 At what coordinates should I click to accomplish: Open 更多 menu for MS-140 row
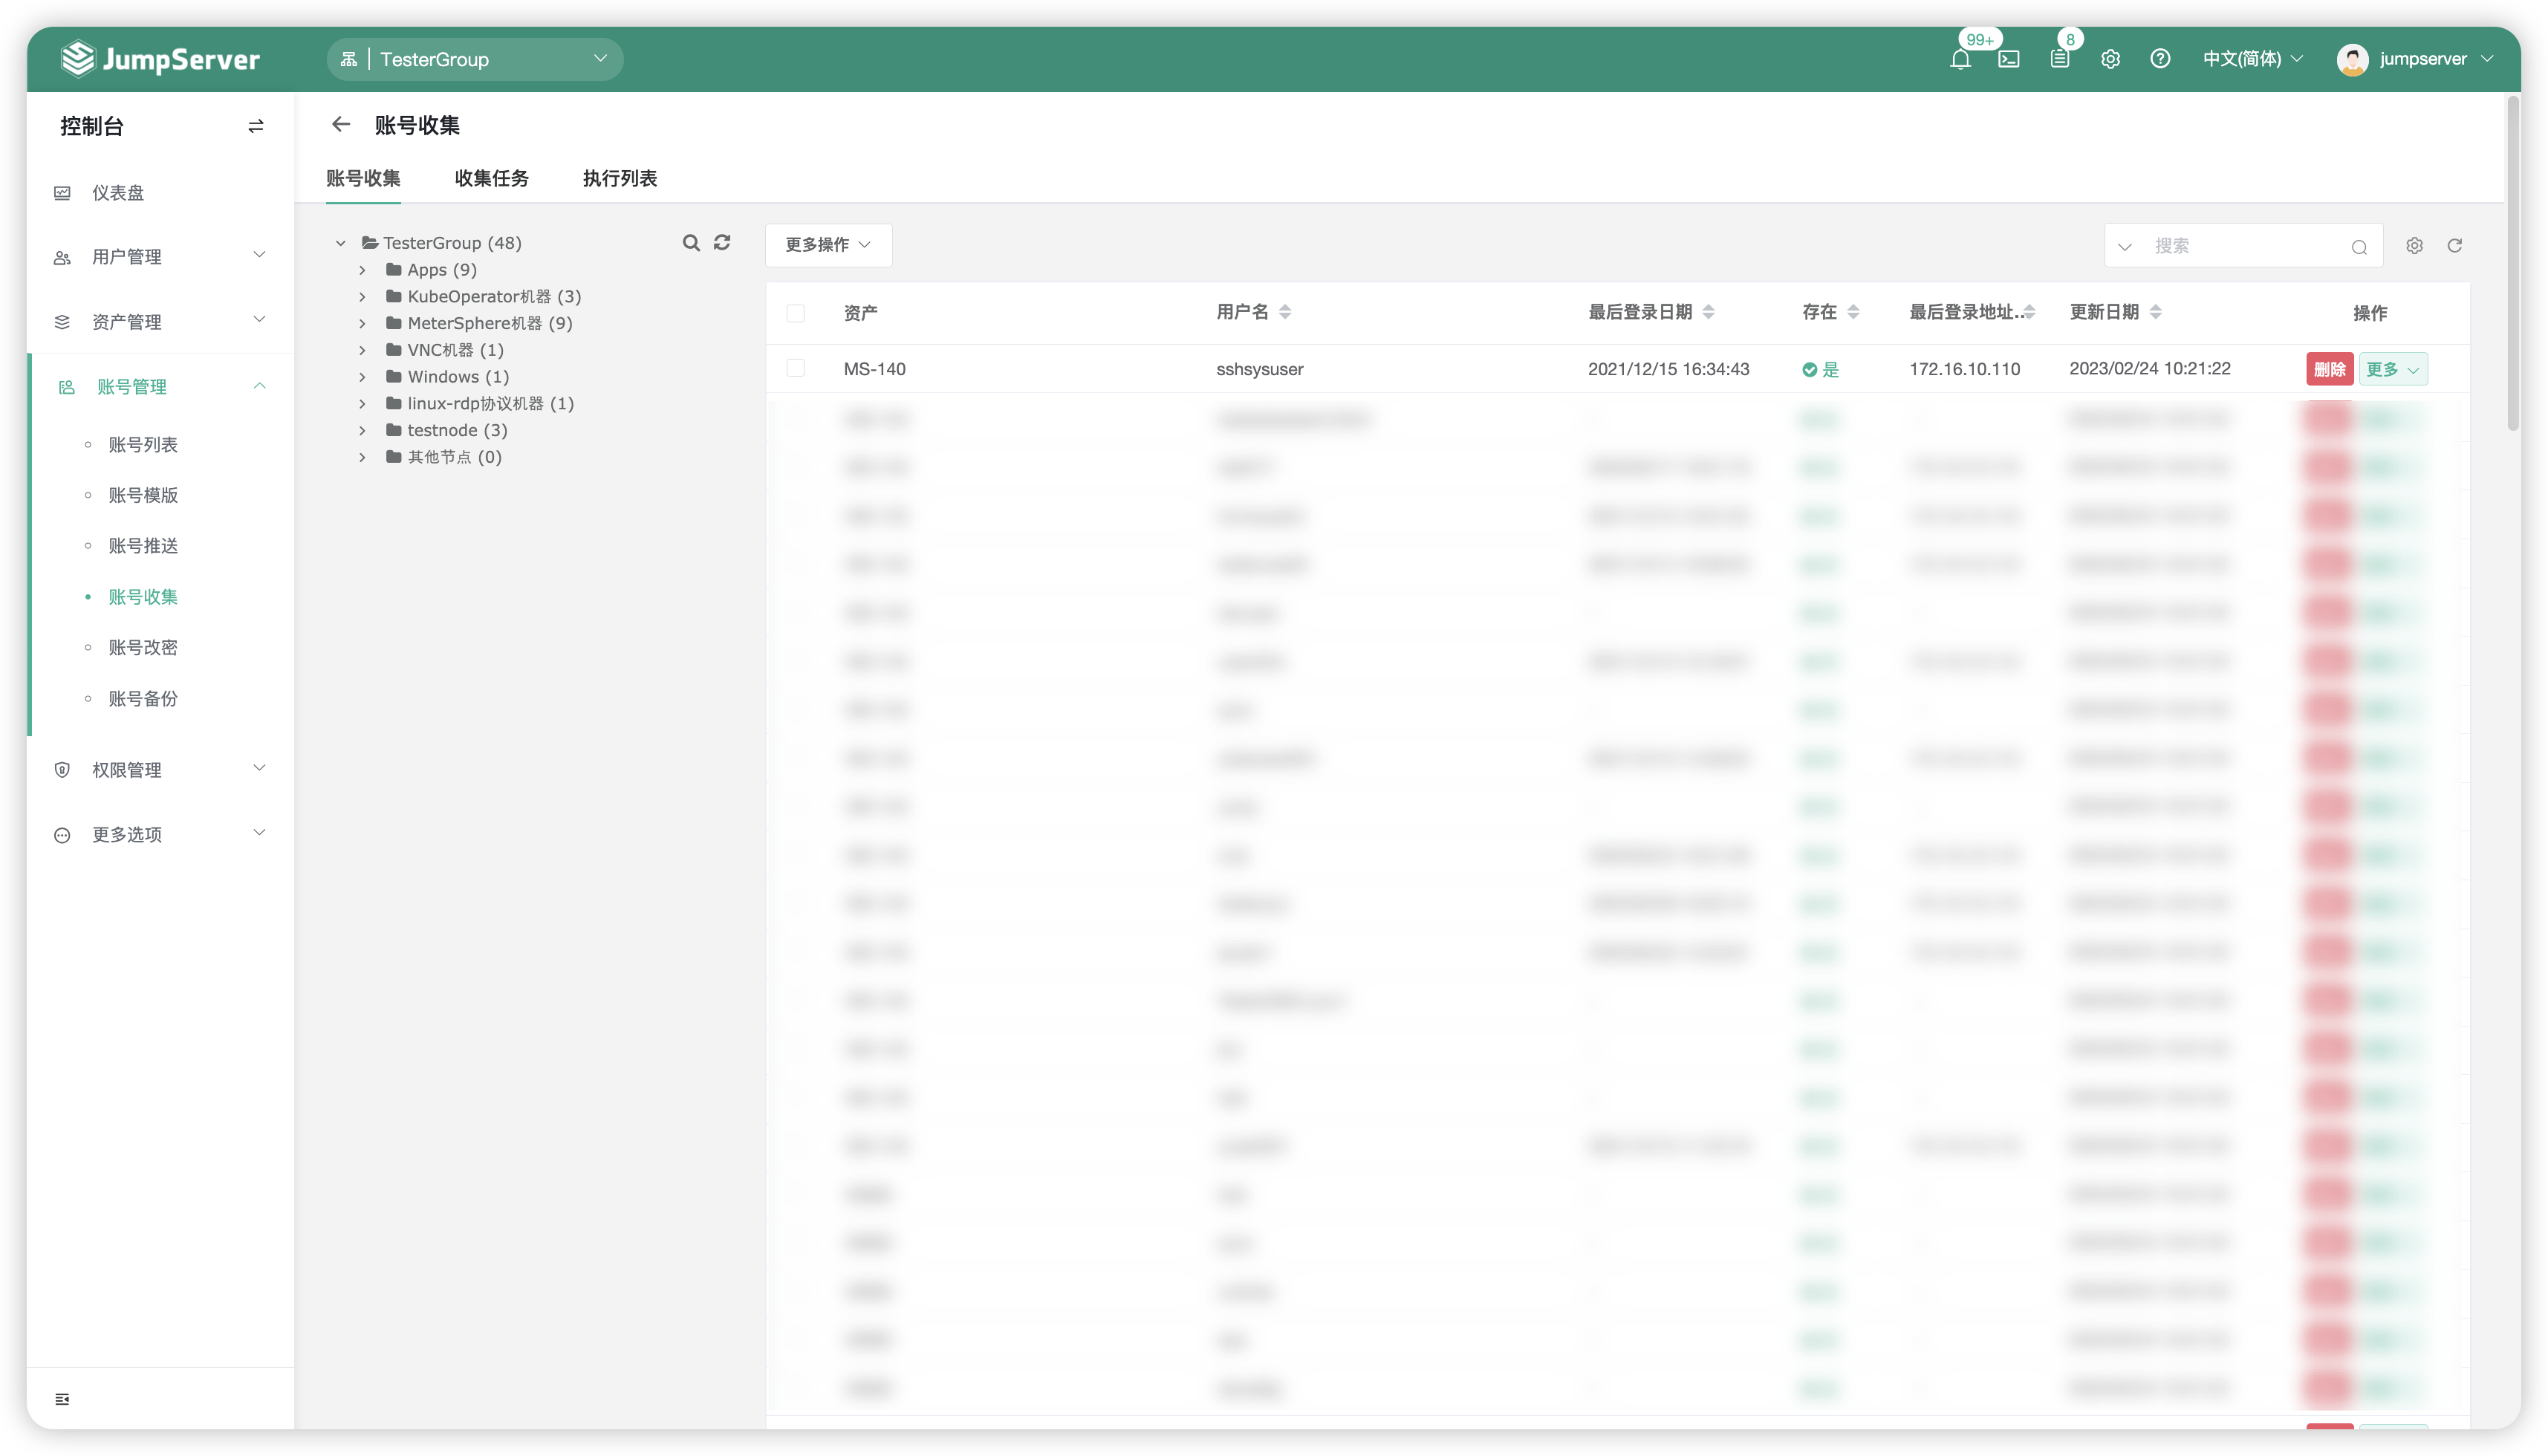2393,369
